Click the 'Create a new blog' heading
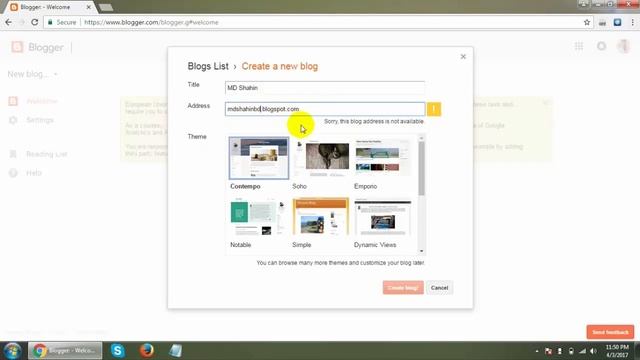 [x=280, y=66]
